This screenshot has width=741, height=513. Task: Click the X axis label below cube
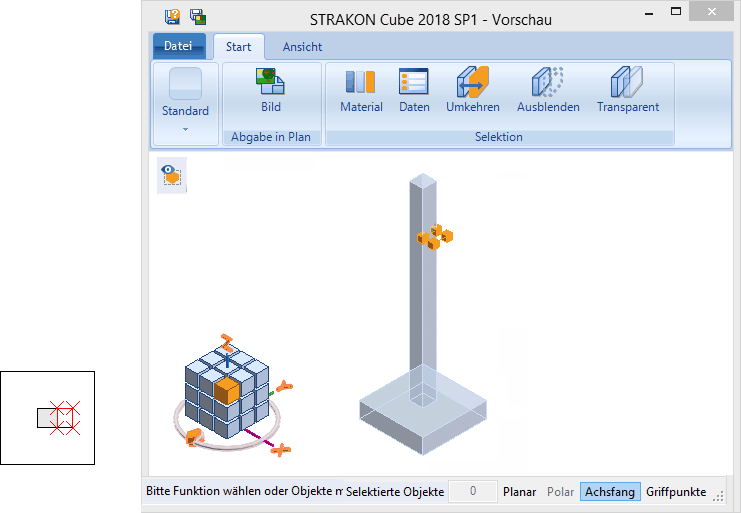click(281, 450)
